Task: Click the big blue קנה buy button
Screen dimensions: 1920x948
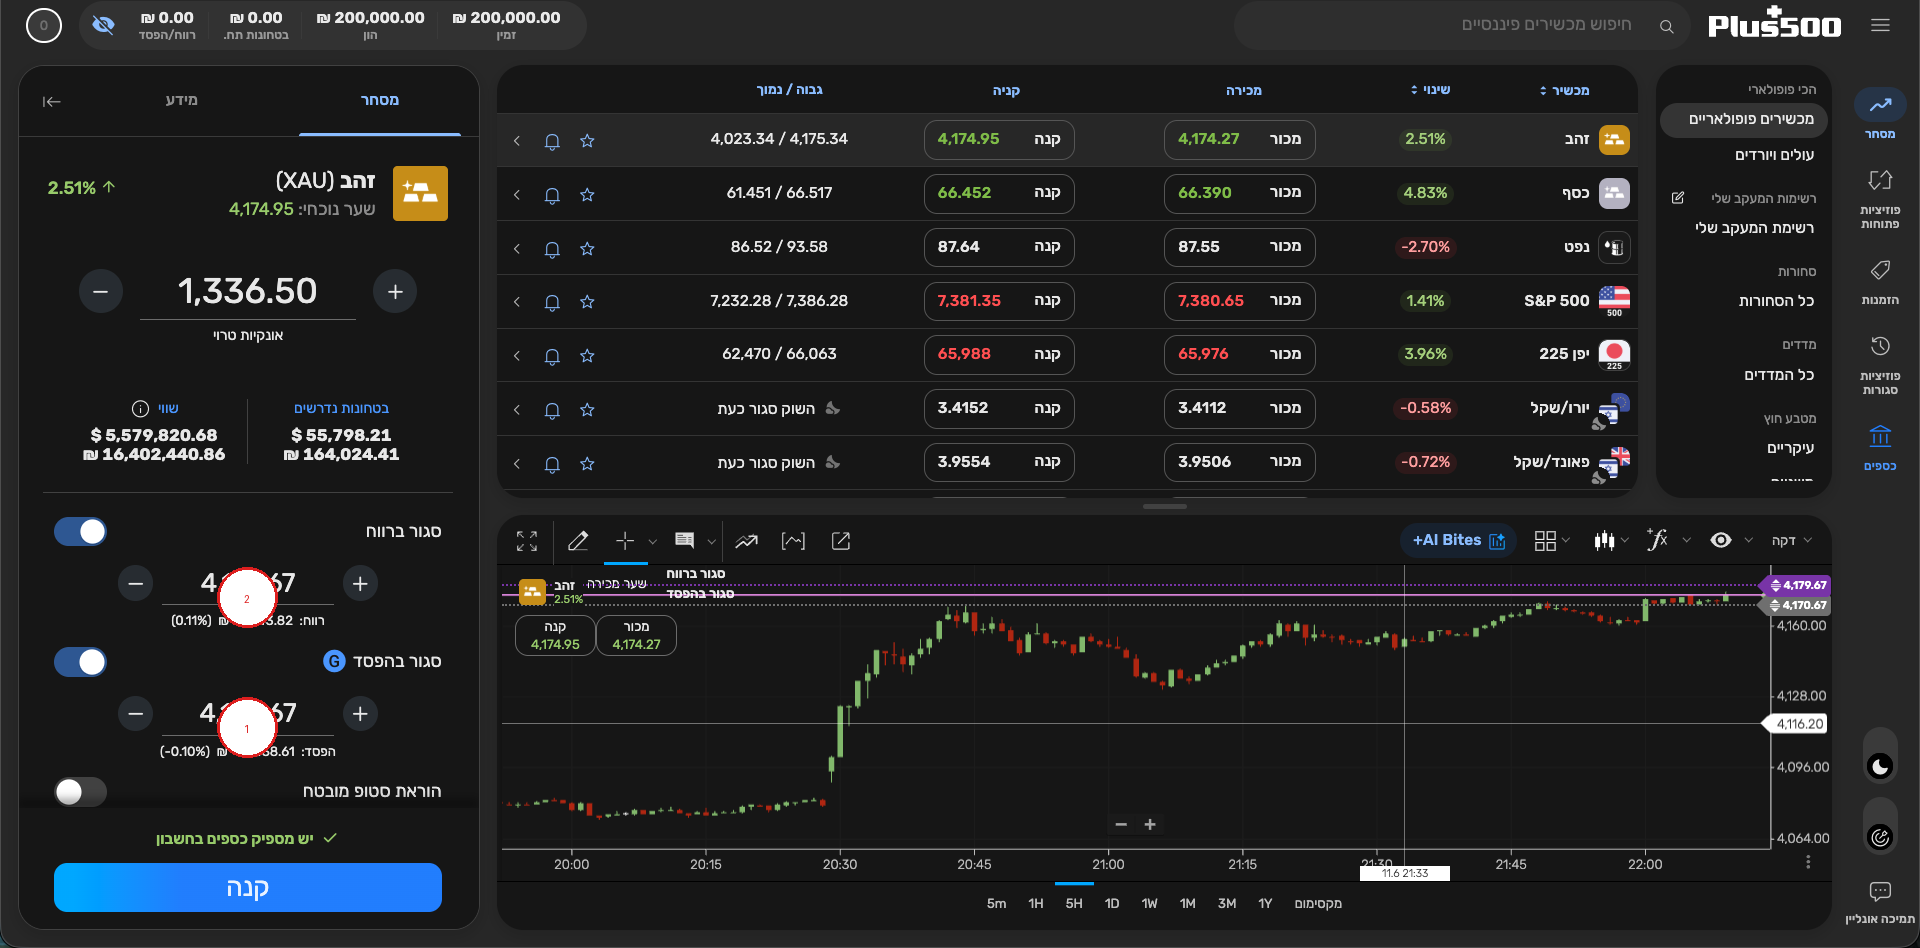Action: point(248,887)
